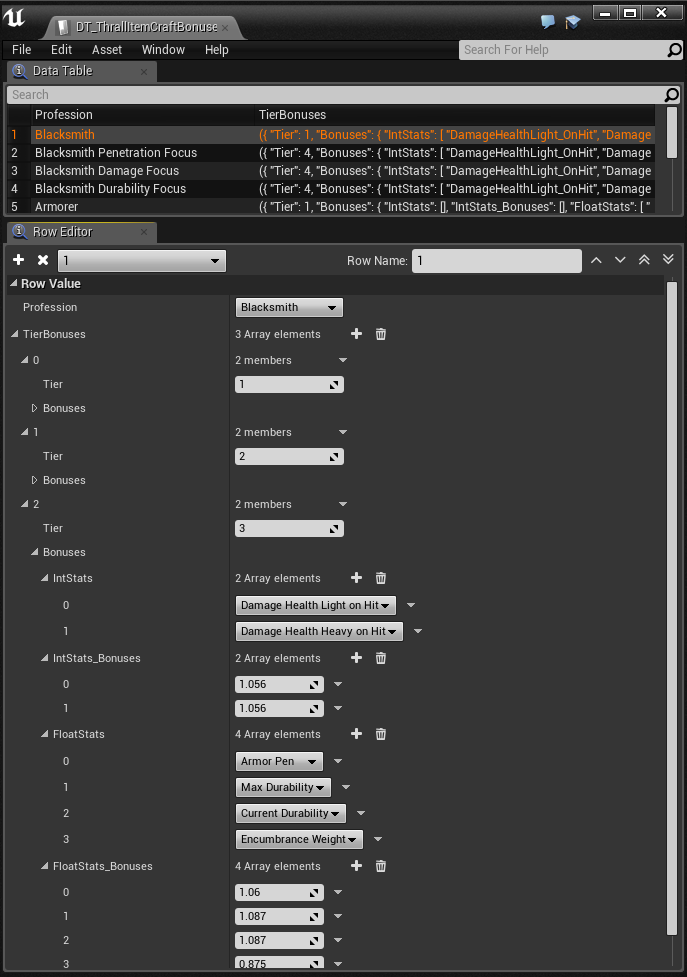The width and height of the screenshot is (687, 977).
Task: Open the tutorials graduation cap icon
Action: (x=573, y=21)
